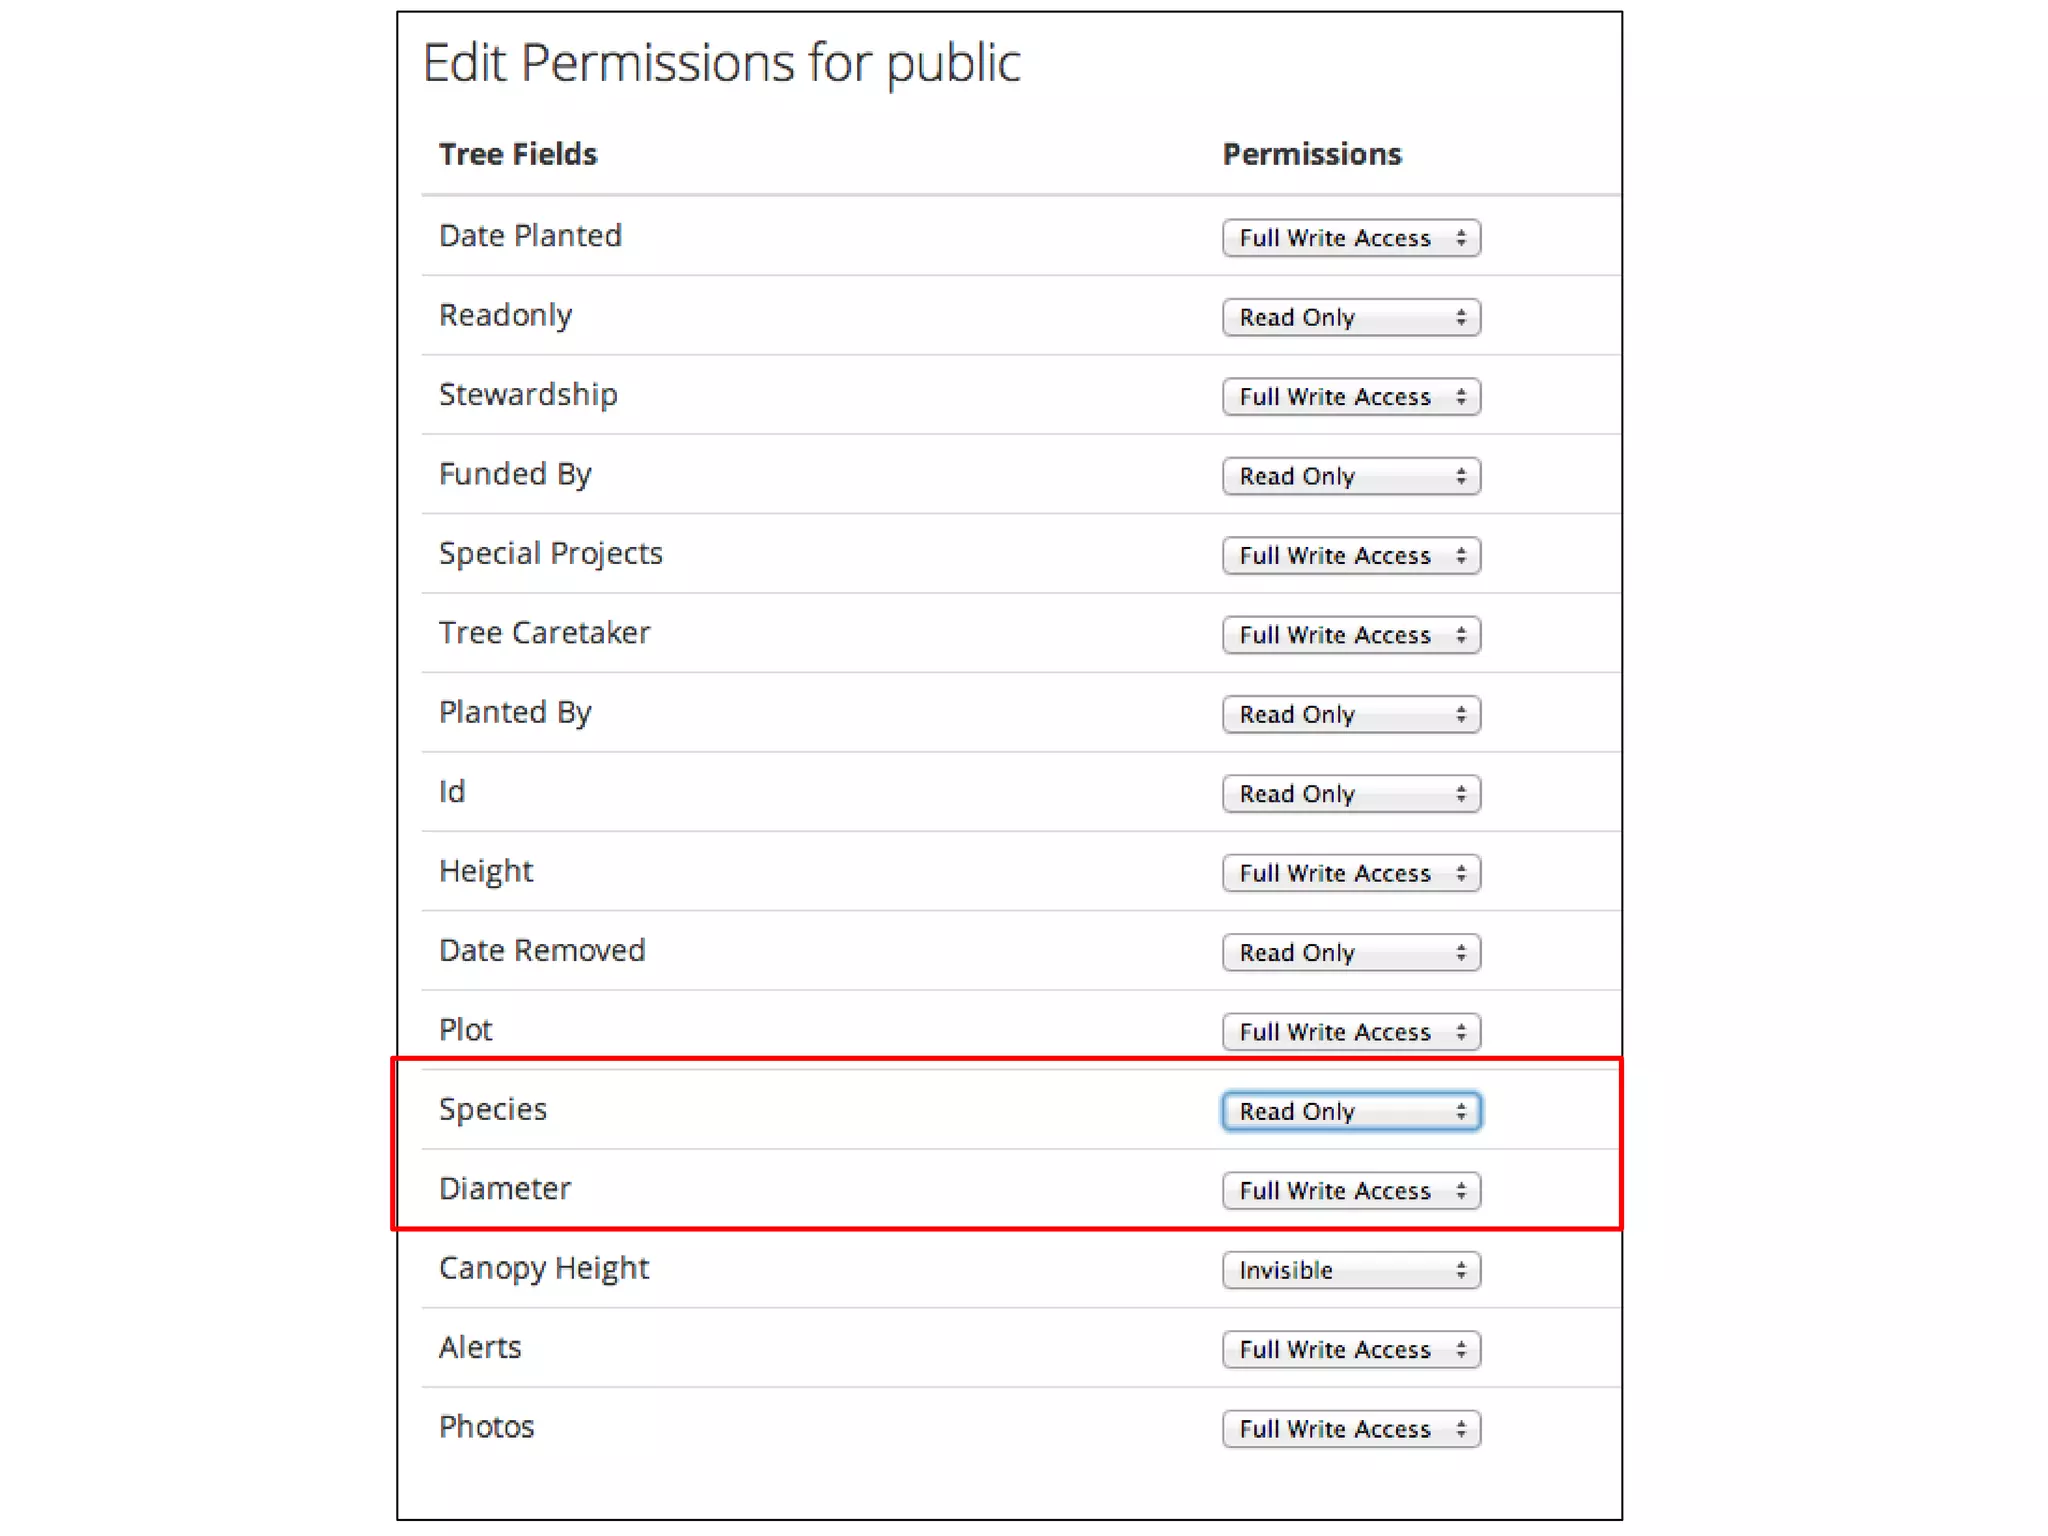Screen dimensions: 2048x1536
Task: Open the Date Planted permission dropdown
Action: (1350, 238)
